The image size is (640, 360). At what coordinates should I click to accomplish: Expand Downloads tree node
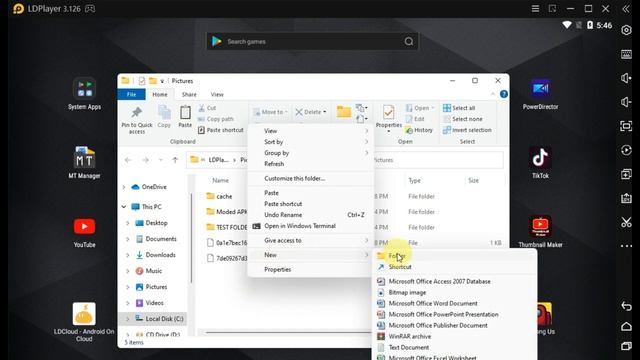pyautogui.click(x=127, y=255)
